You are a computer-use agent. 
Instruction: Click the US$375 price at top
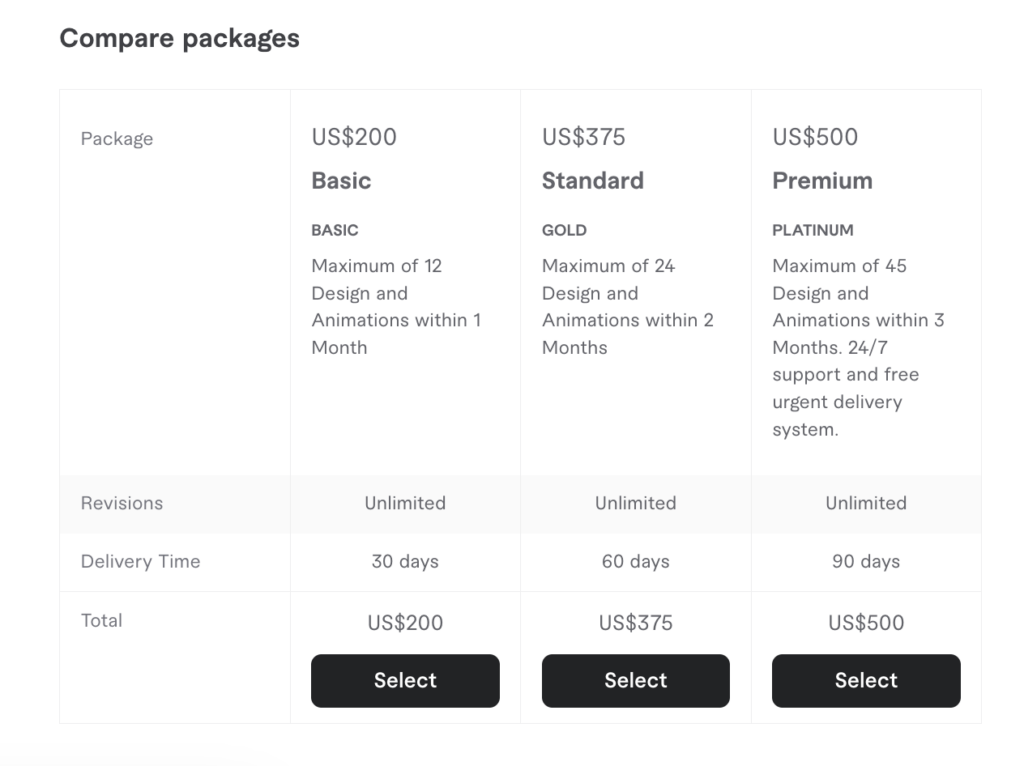tap(584, 136)
